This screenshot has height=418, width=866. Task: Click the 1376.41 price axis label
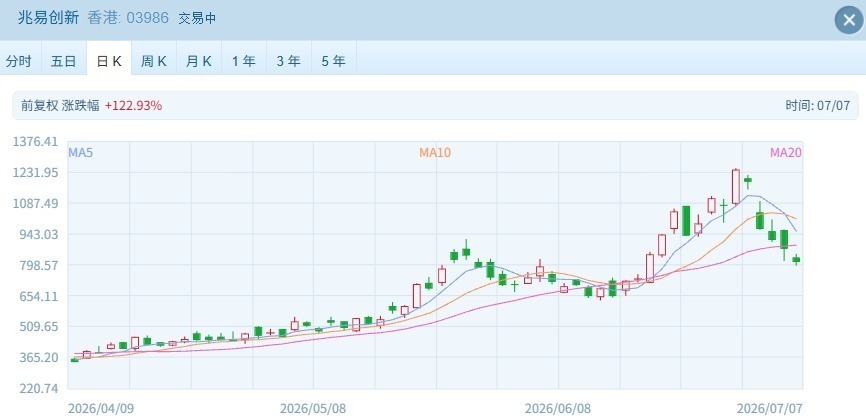[x=35, y=142]
